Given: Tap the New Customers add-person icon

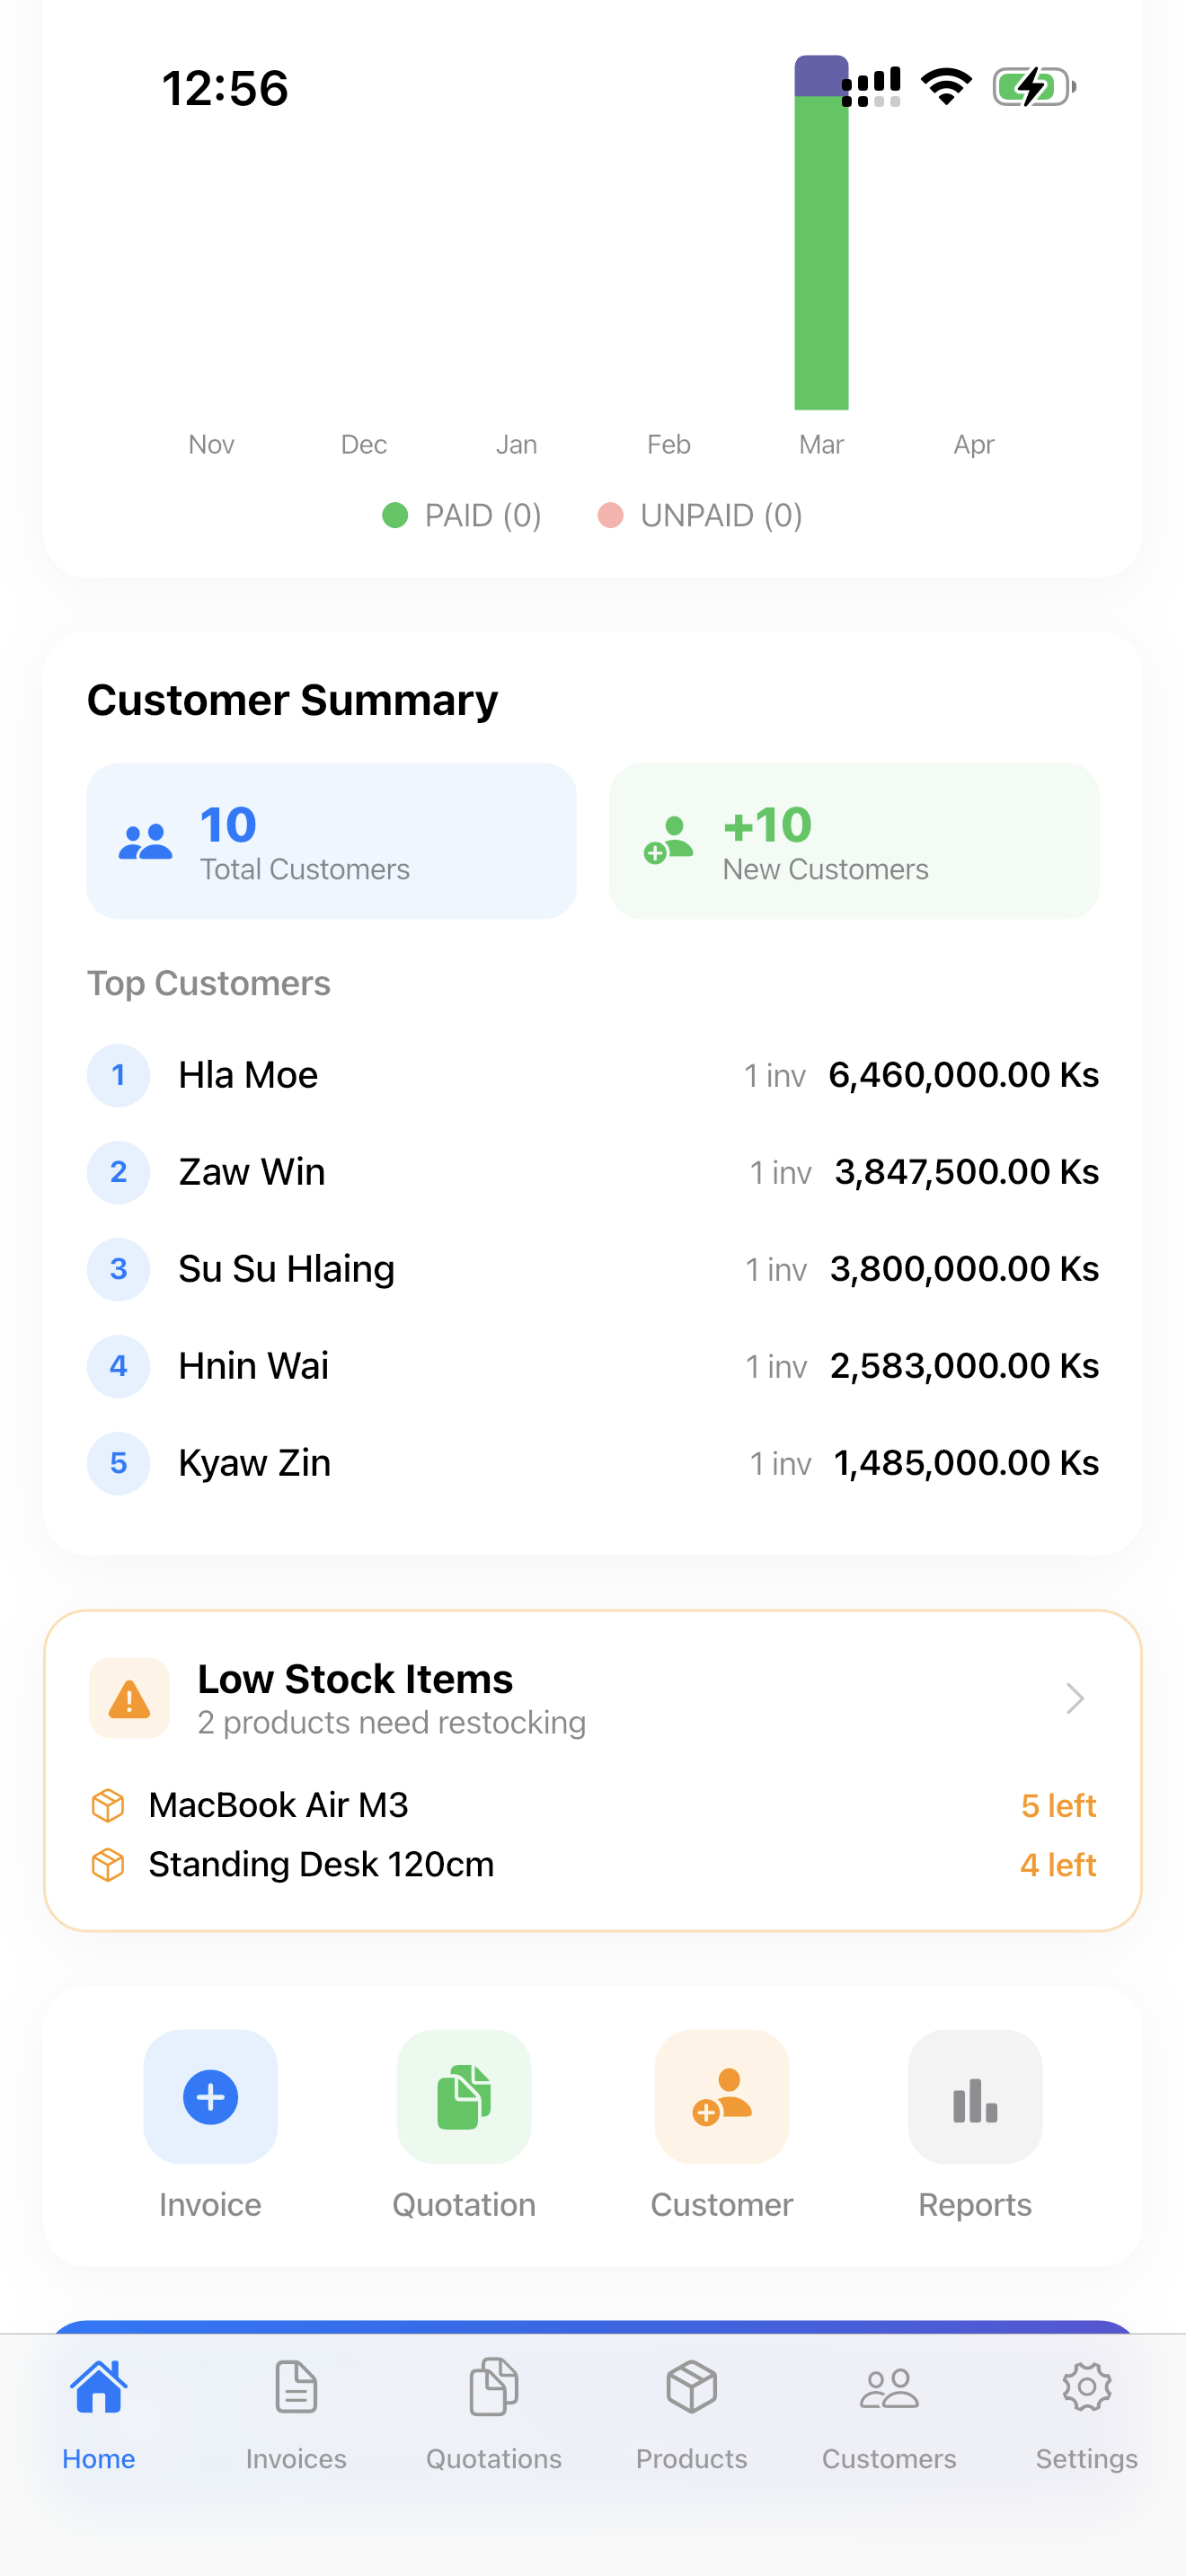Looking at the screenshot, I should pos(668,840).
